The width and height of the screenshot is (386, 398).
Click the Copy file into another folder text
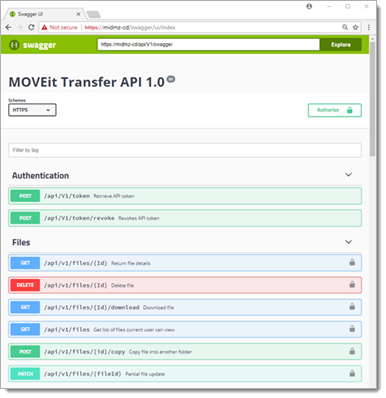click(160, 352)
